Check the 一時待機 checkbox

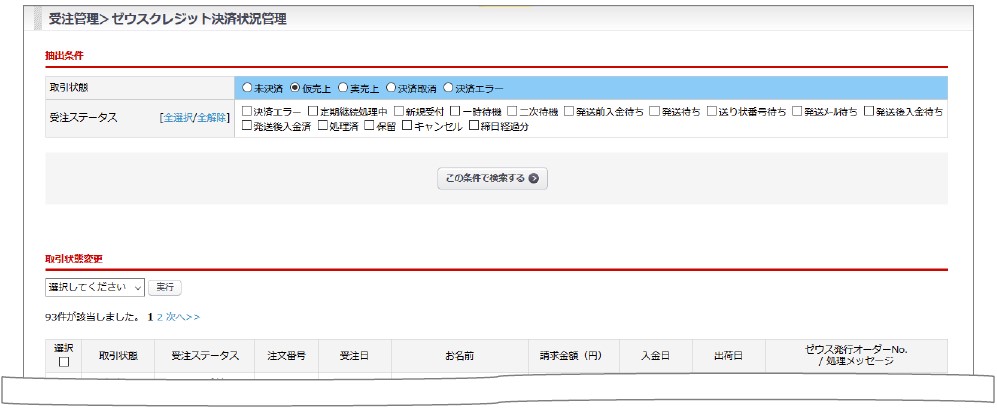tap(455, 111)
